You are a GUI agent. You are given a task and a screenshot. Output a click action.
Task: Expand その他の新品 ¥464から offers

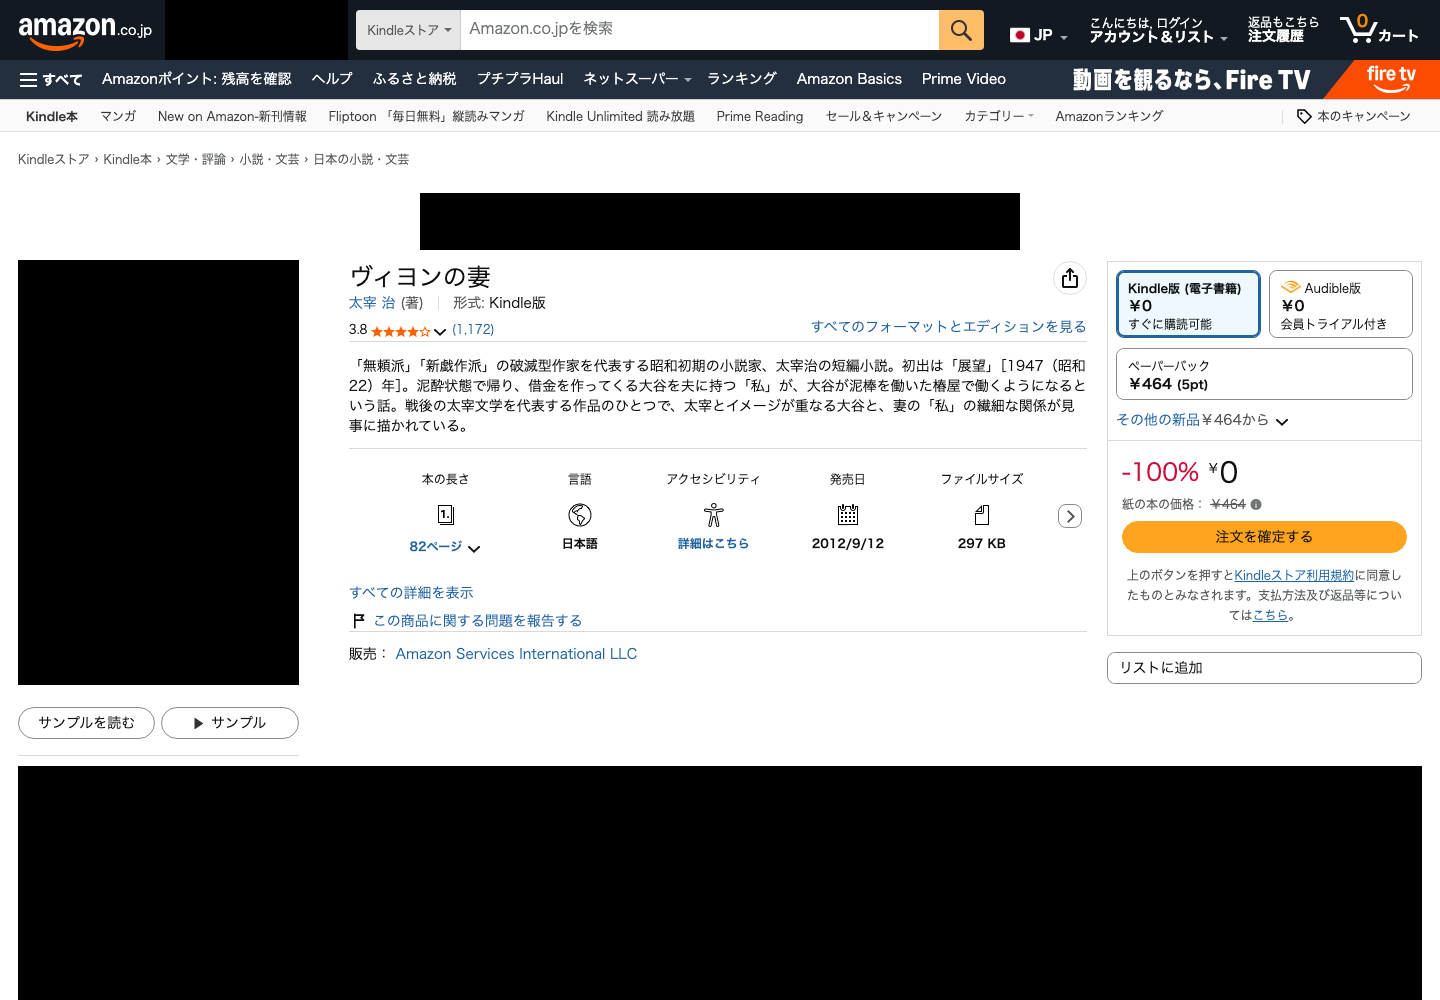pyautogui.click(x=1202, y=420)
